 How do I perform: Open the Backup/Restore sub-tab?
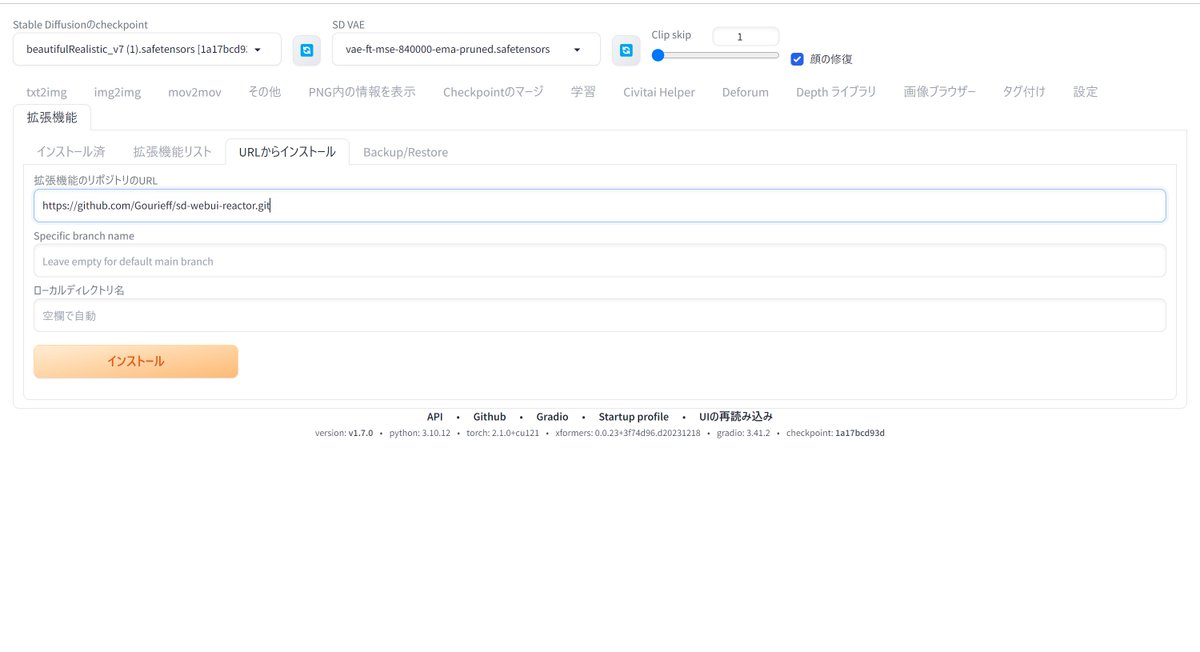point(405,152)
